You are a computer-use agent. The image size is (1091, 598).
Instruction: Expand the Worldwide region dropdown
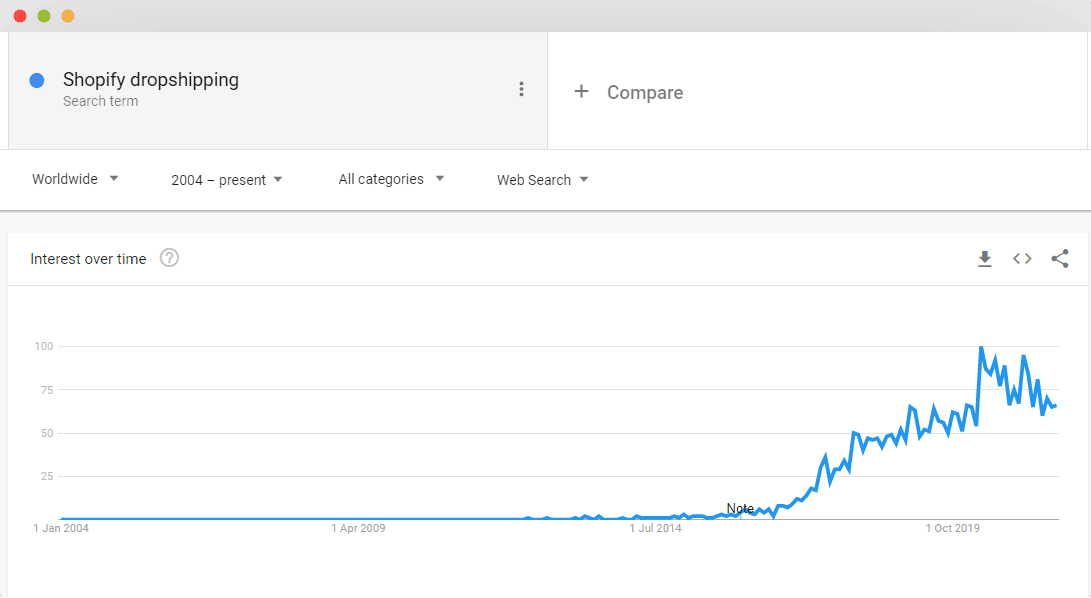click(x=75, y=179)
